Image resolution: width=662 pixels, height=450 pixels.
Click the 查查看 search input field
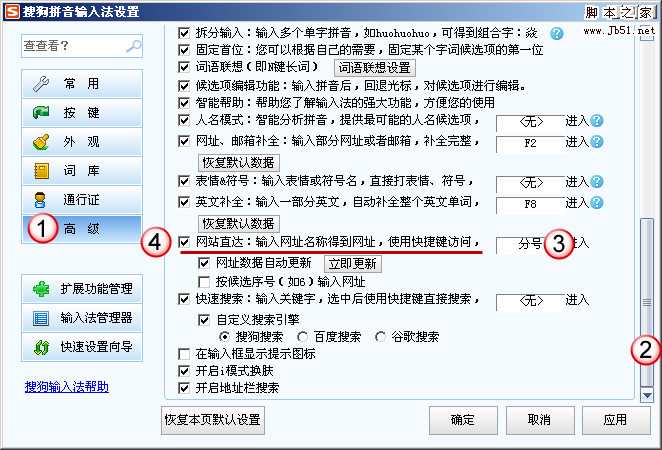82,46
